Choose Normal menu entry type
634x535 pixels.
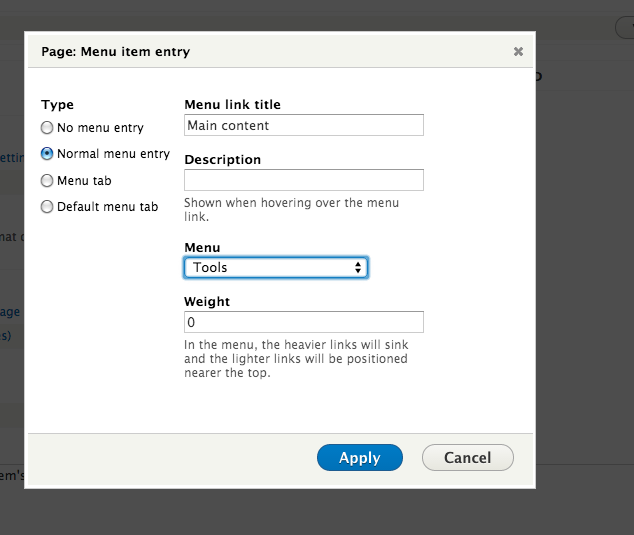pyautogui.click(x=47, y=154)
